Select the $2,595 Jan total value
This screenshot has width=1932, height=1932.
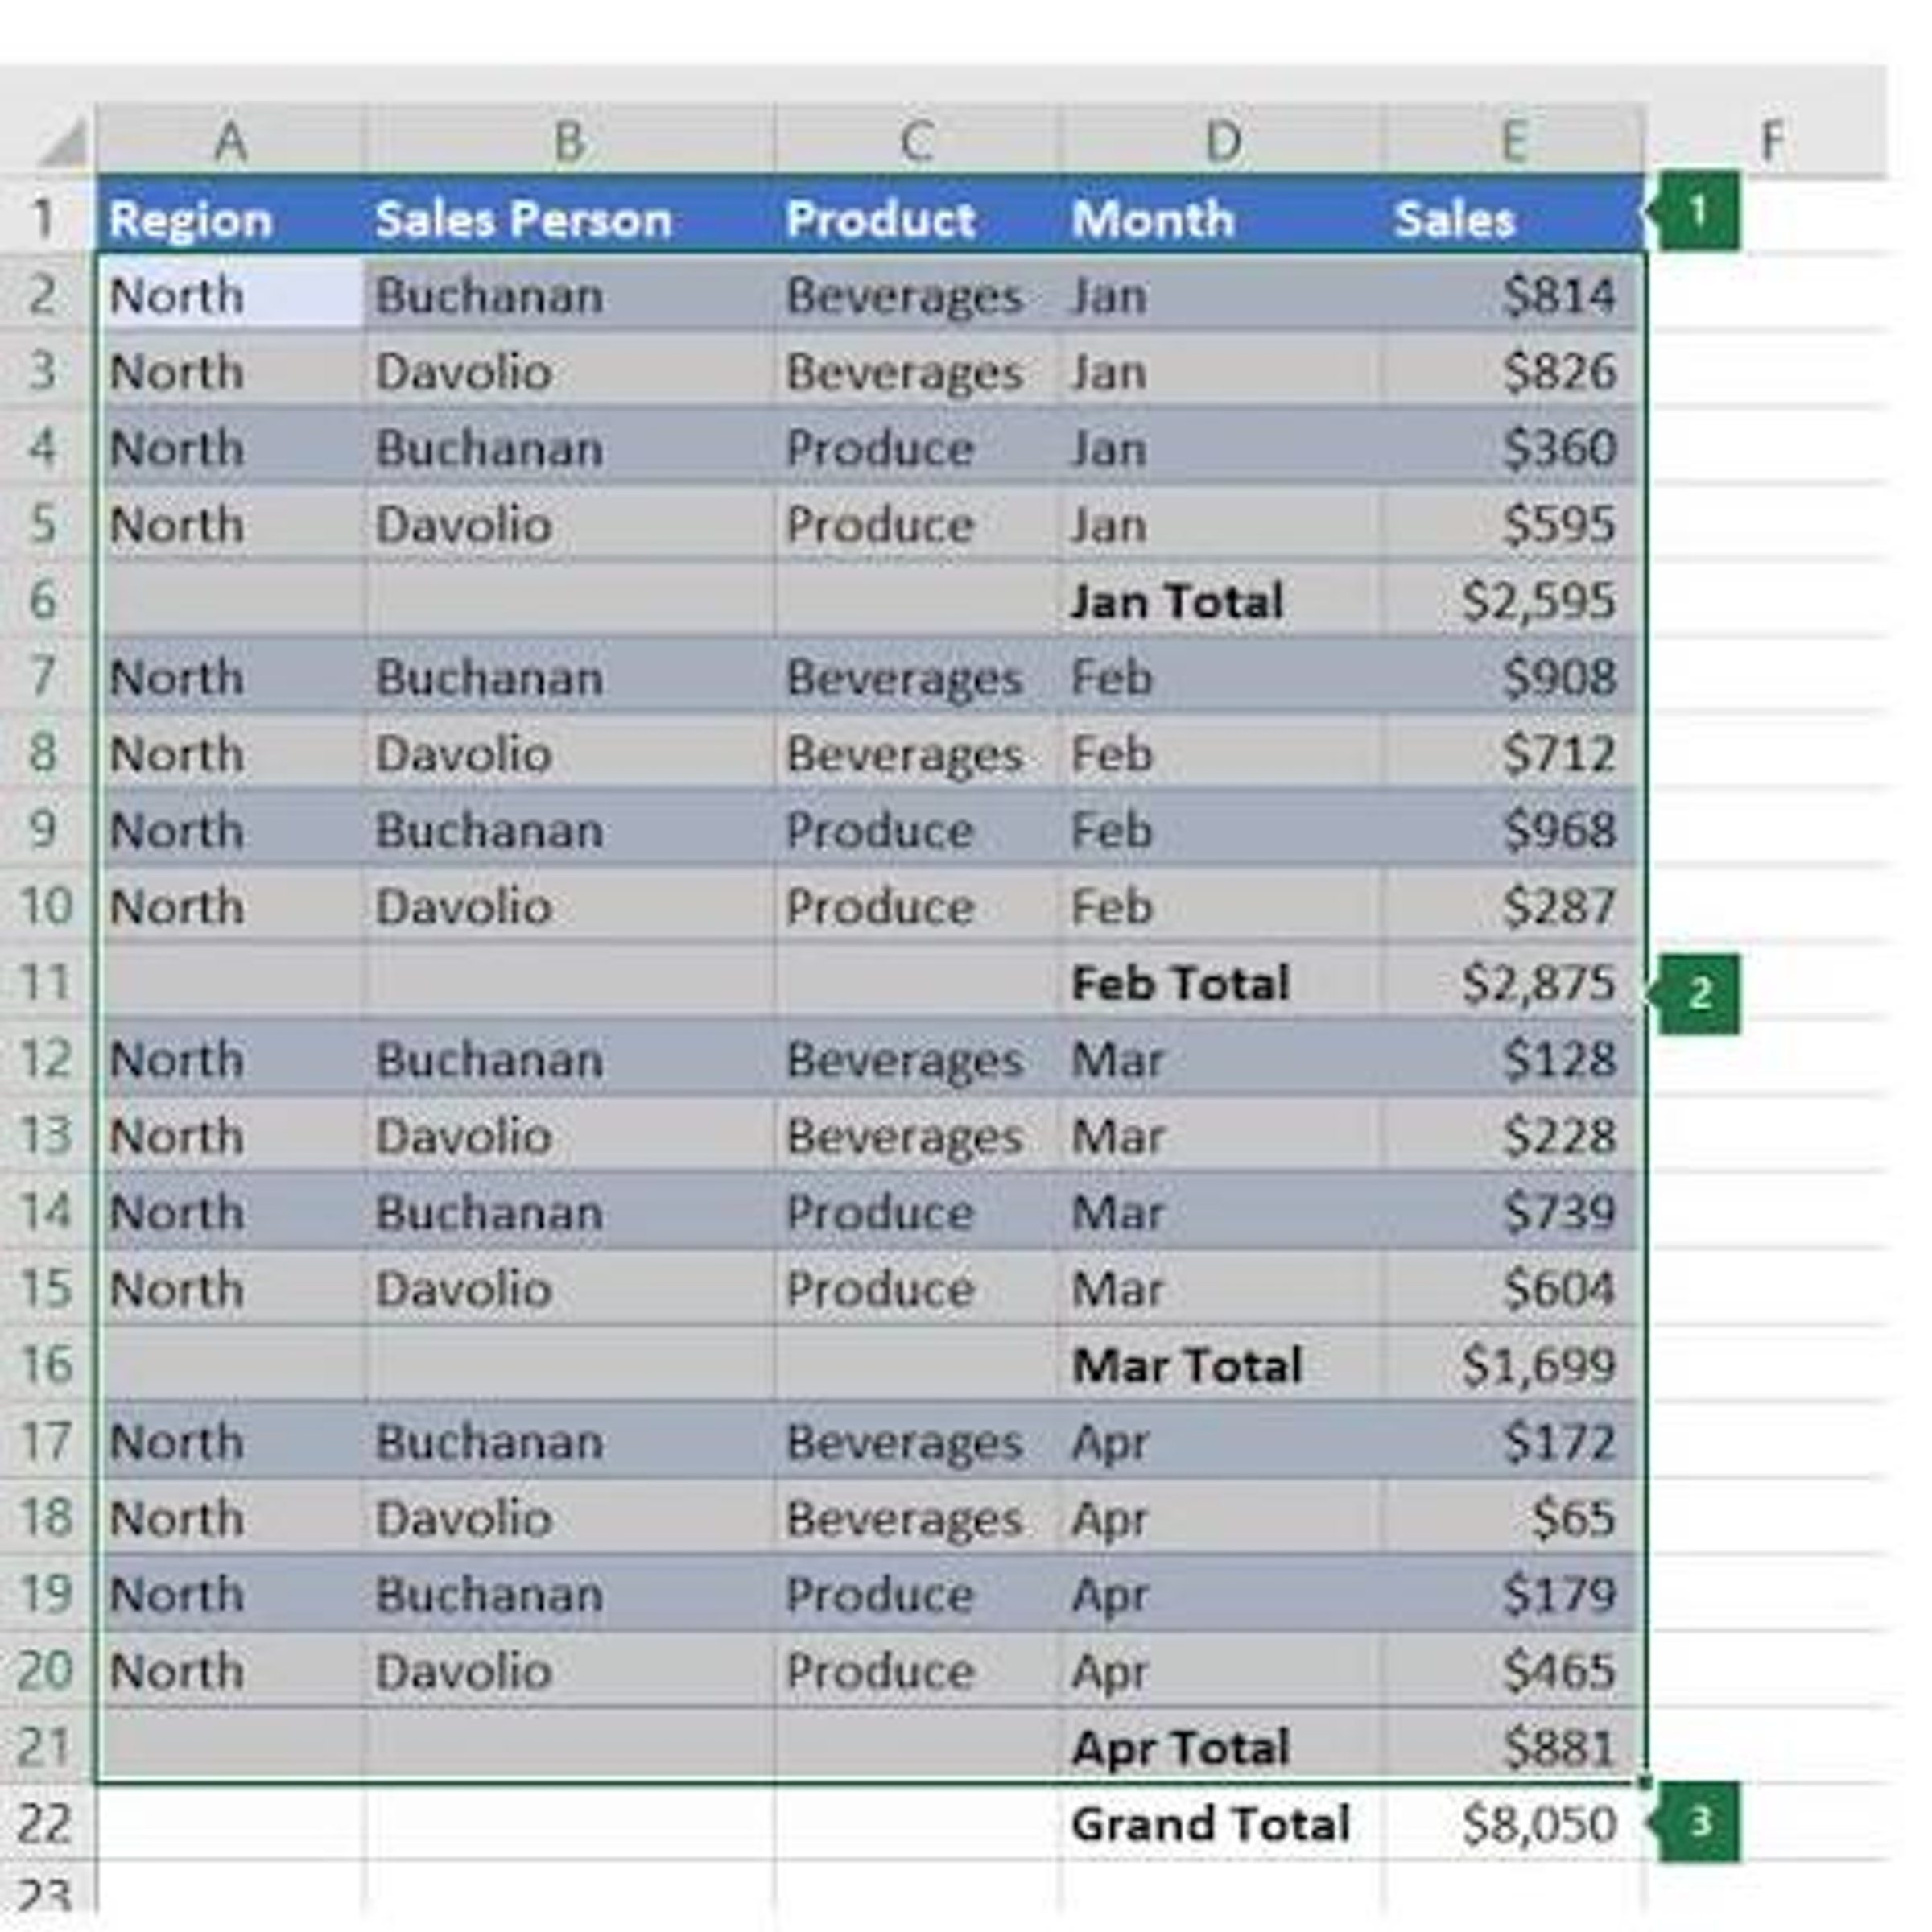click(x=1514, y=599)
